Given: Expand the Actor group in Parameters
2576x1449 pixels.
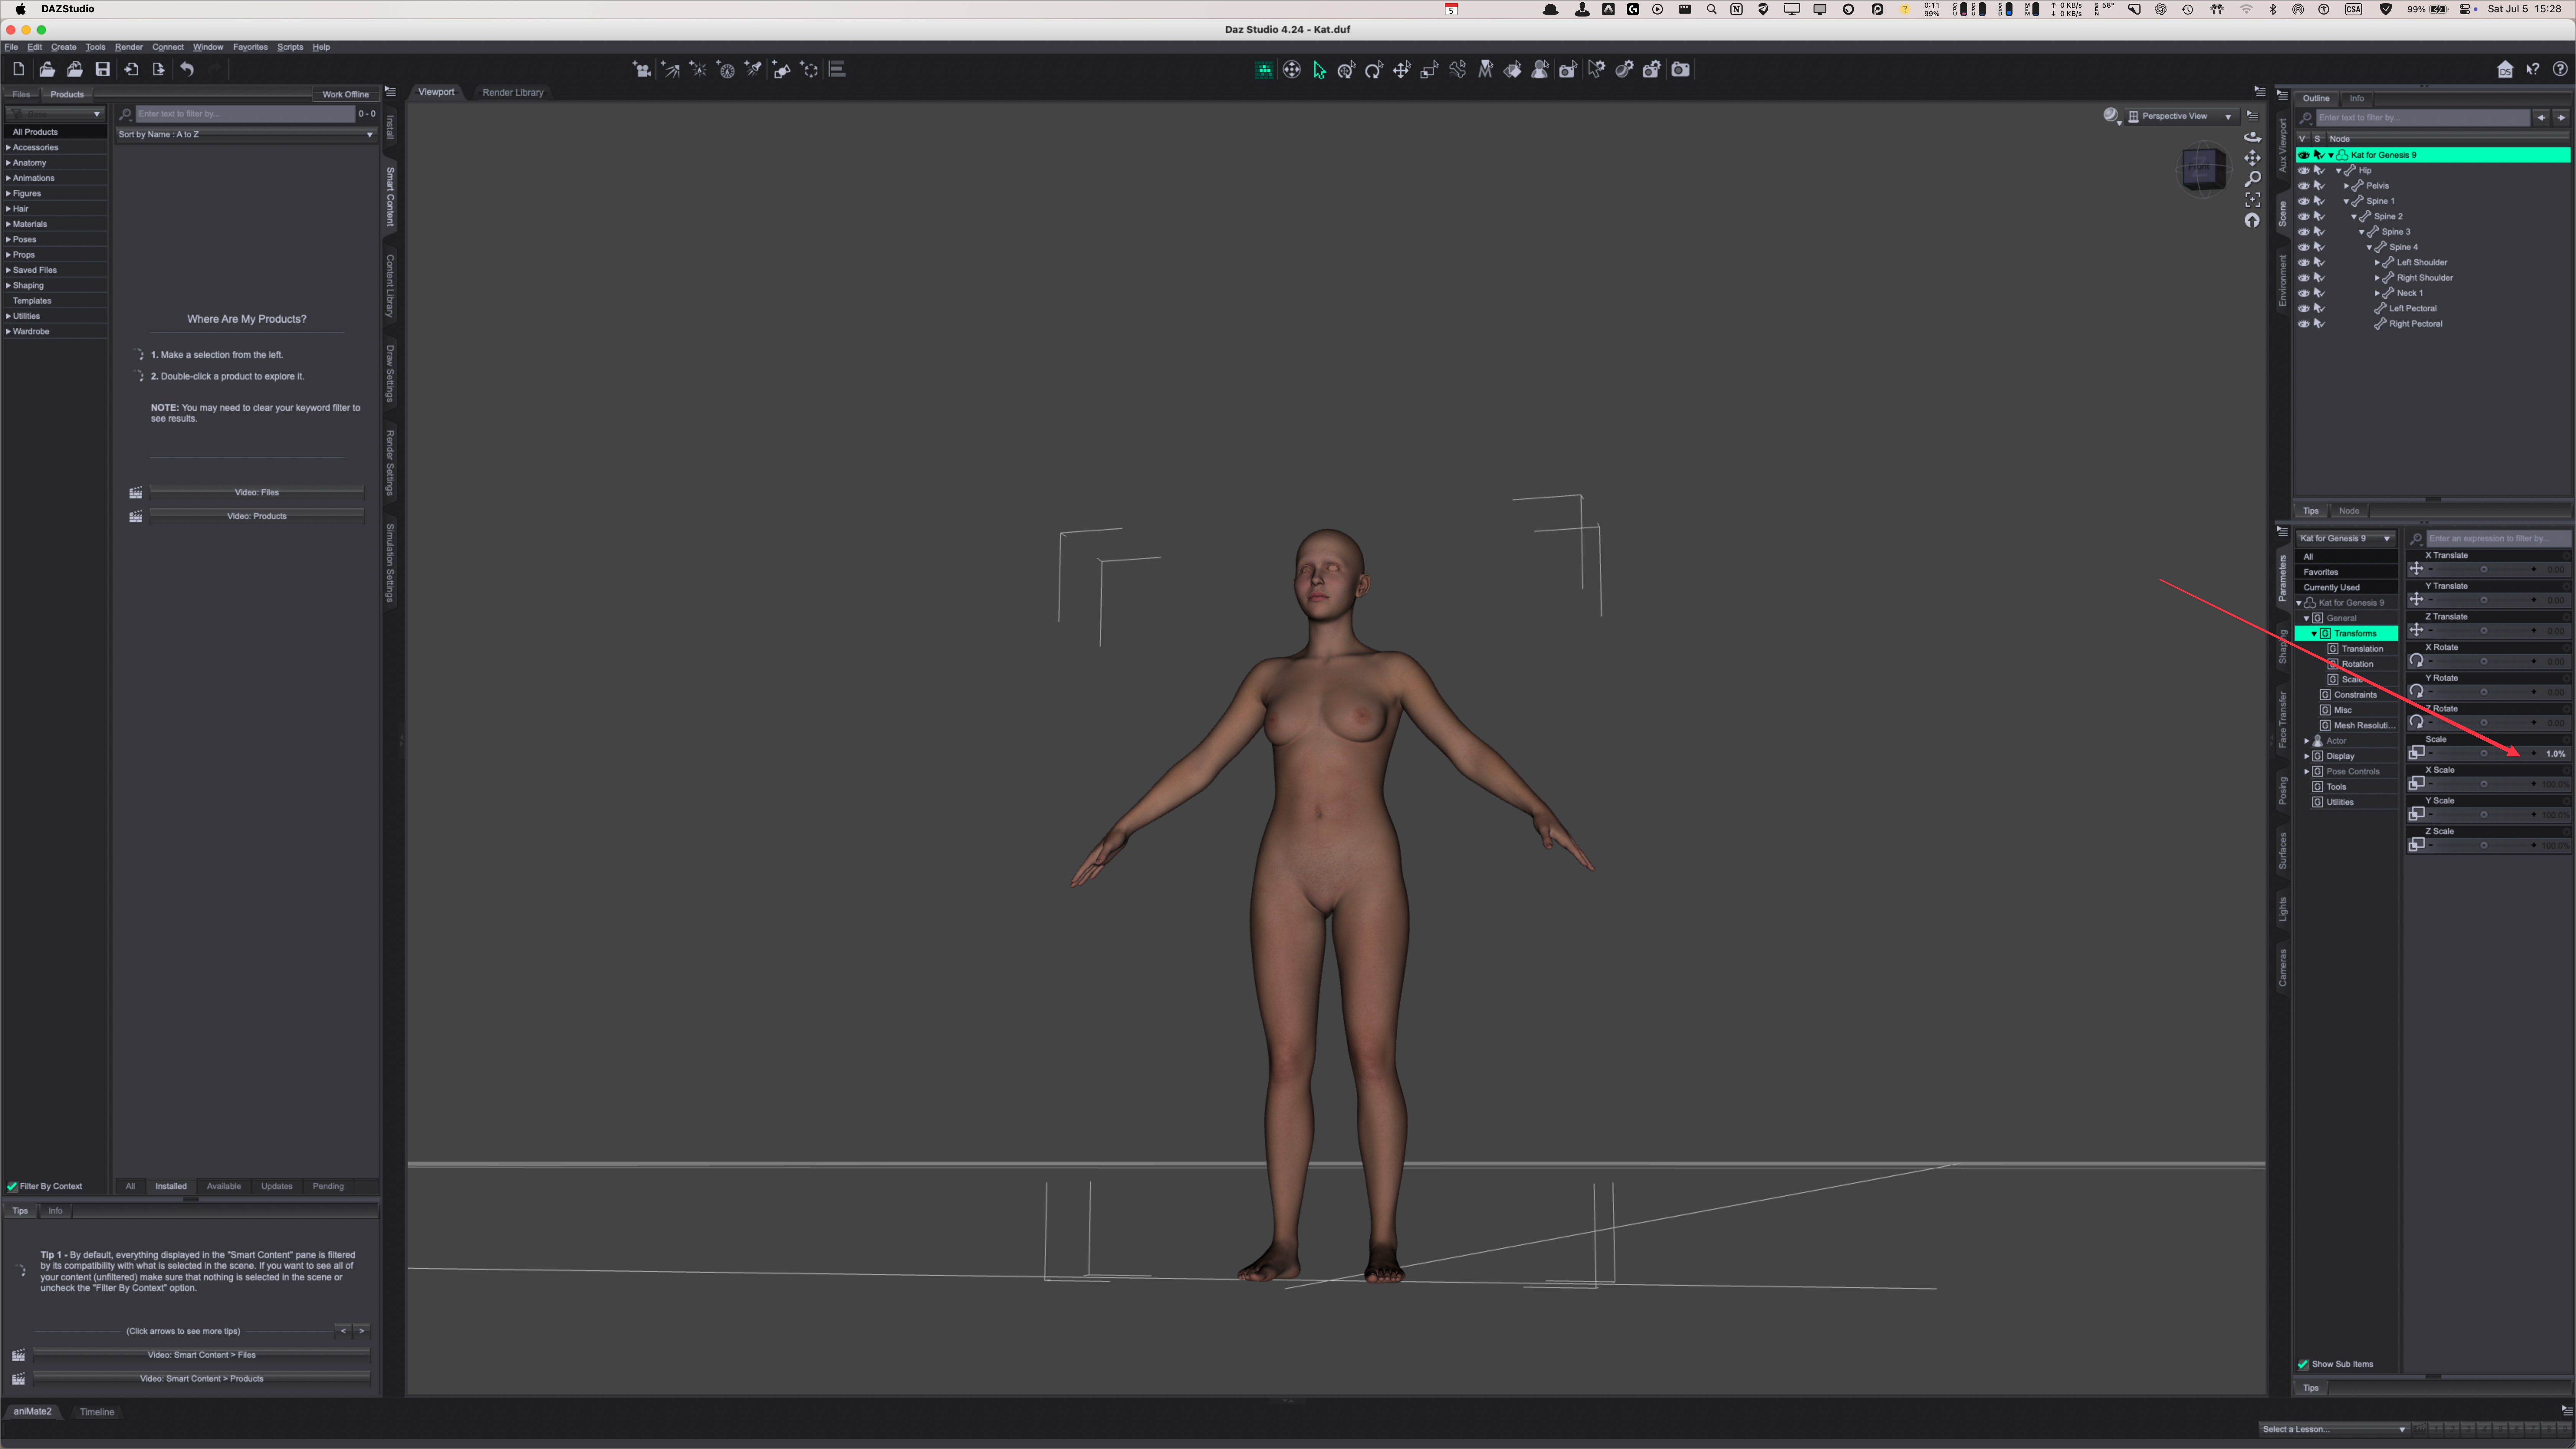Looking at the screenshot, I should [2306, 741].
